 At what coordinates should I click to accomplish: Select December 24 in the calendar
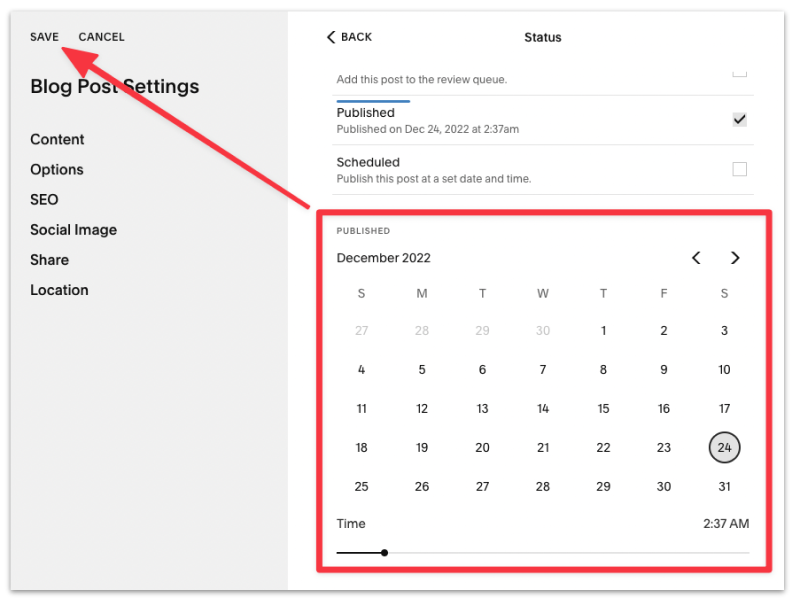coord(724,447)
